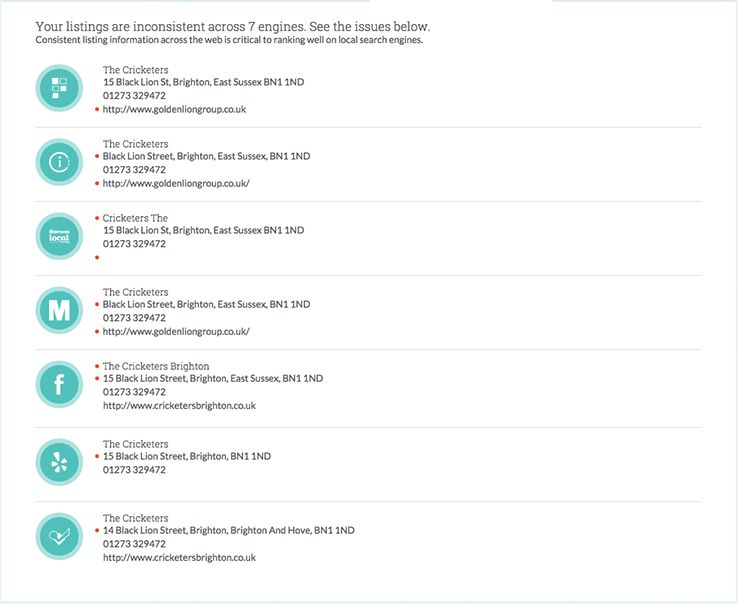Open goldenliongroup.co.uk link beside the 'M' icon
The height and width of the screenshot is (604, 738).
pyautogui.click(x=176, y=331)
